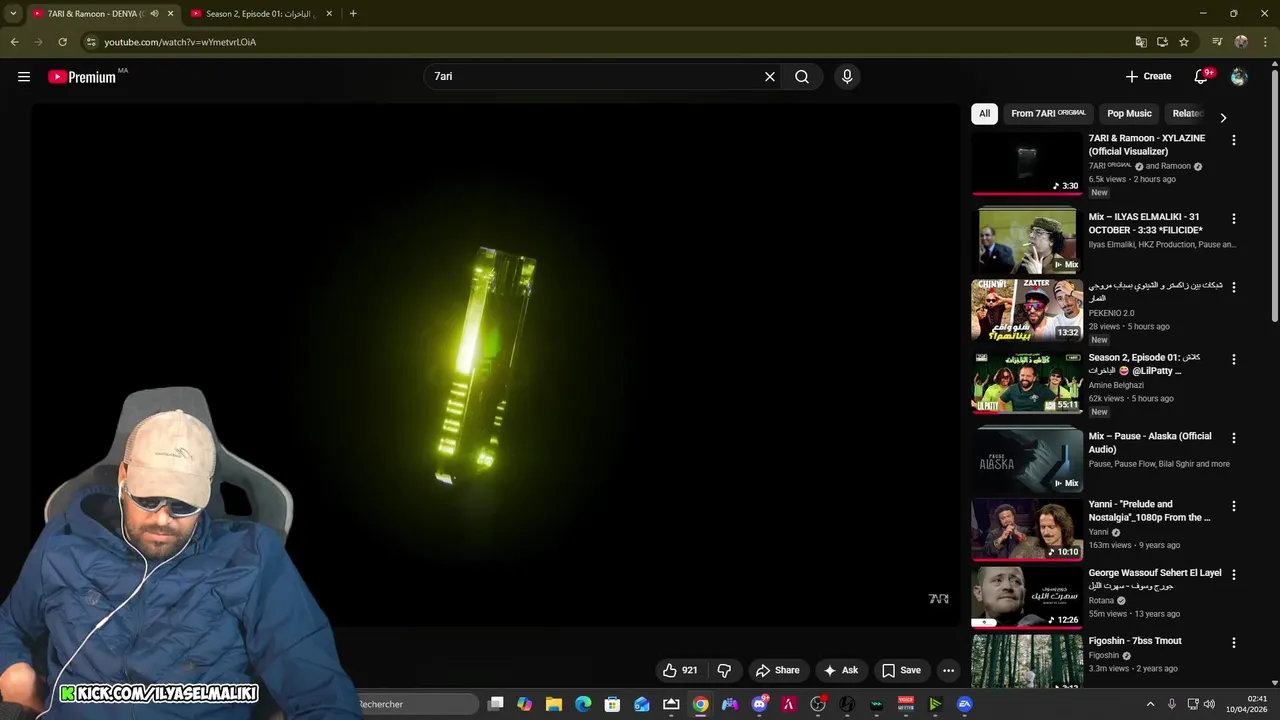Select the Related filter chip

point(1187,114)
